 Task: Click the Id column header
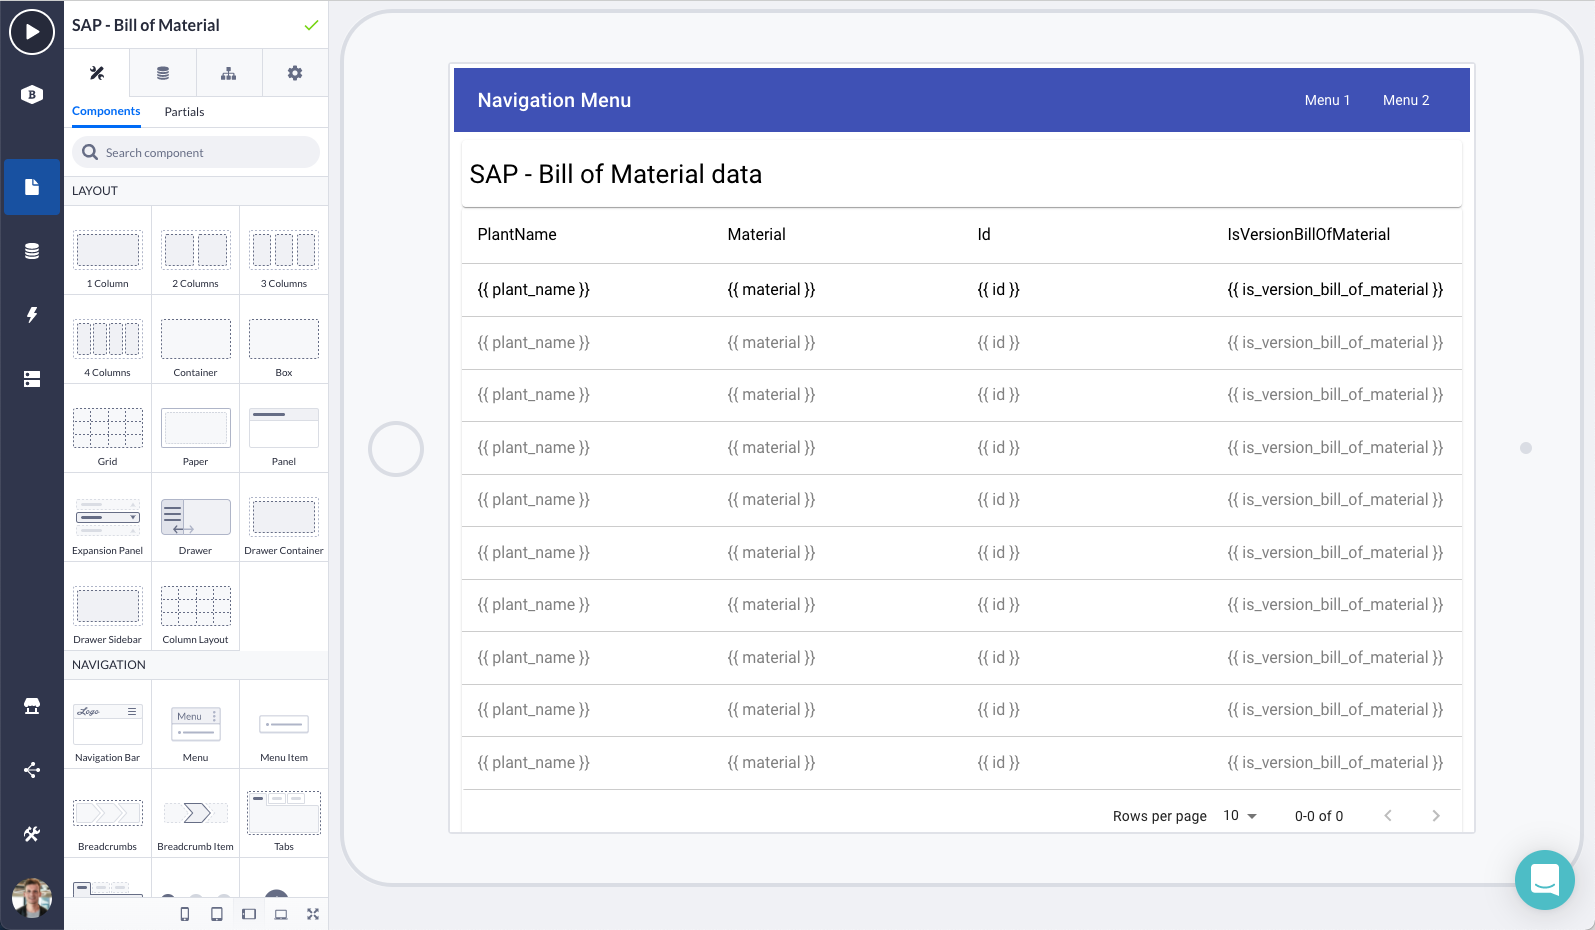coord(984,235)
